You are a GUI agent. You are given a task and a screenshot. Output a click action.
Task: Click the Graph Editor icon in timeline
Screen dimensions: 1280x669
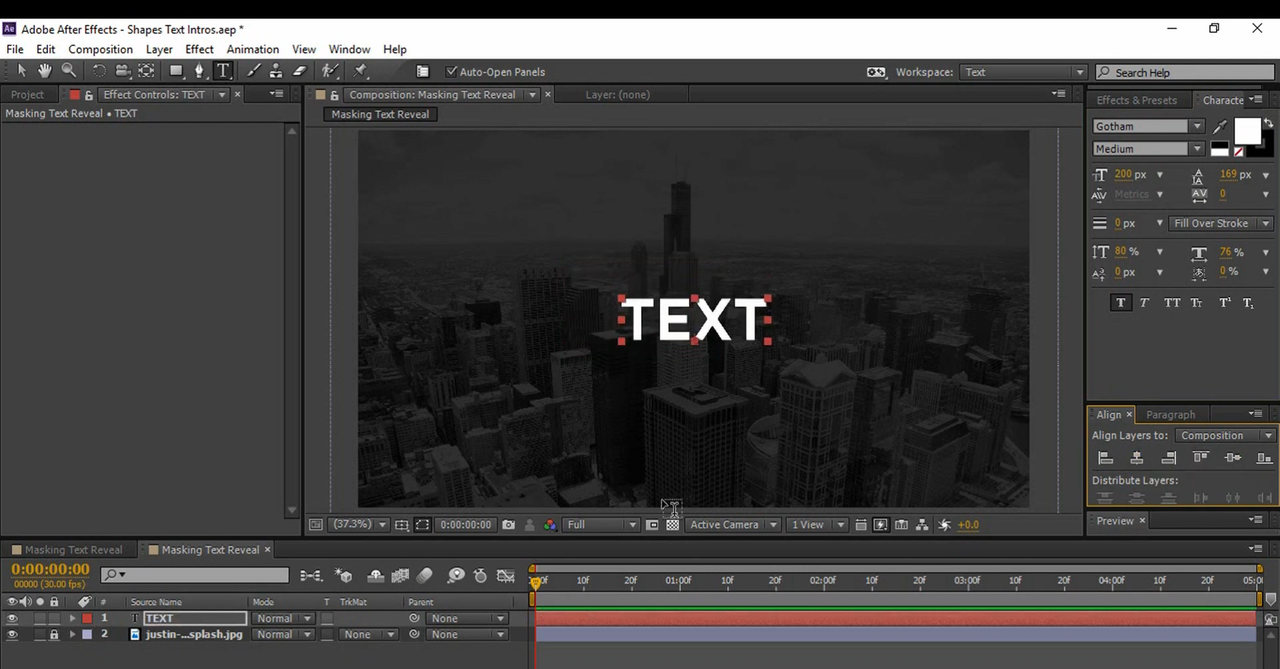(x=506, y=575)
